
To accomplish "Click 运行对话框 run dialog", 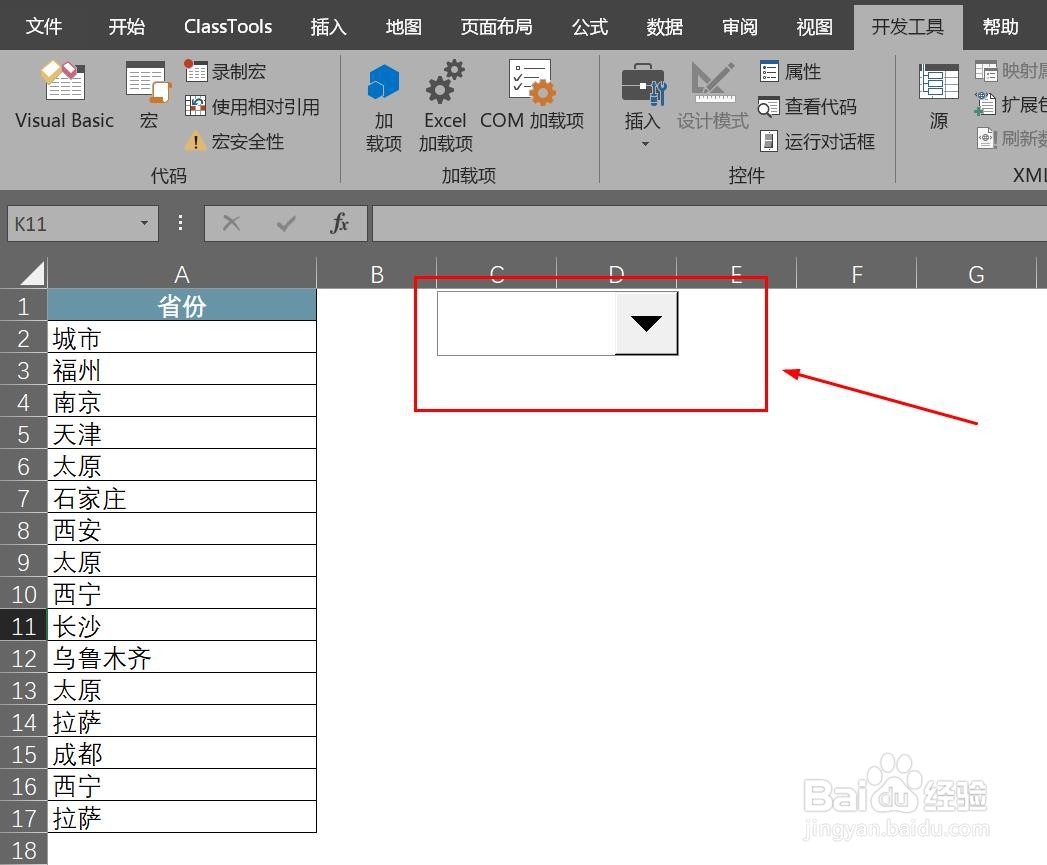I will pos(817,142).
